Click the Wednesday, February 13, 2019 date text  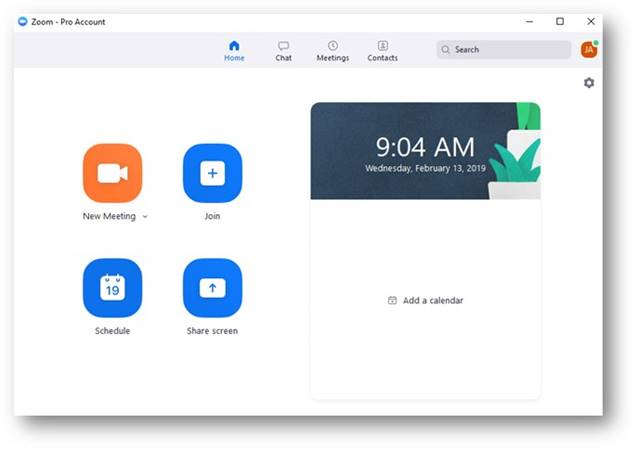pos(425,169)
